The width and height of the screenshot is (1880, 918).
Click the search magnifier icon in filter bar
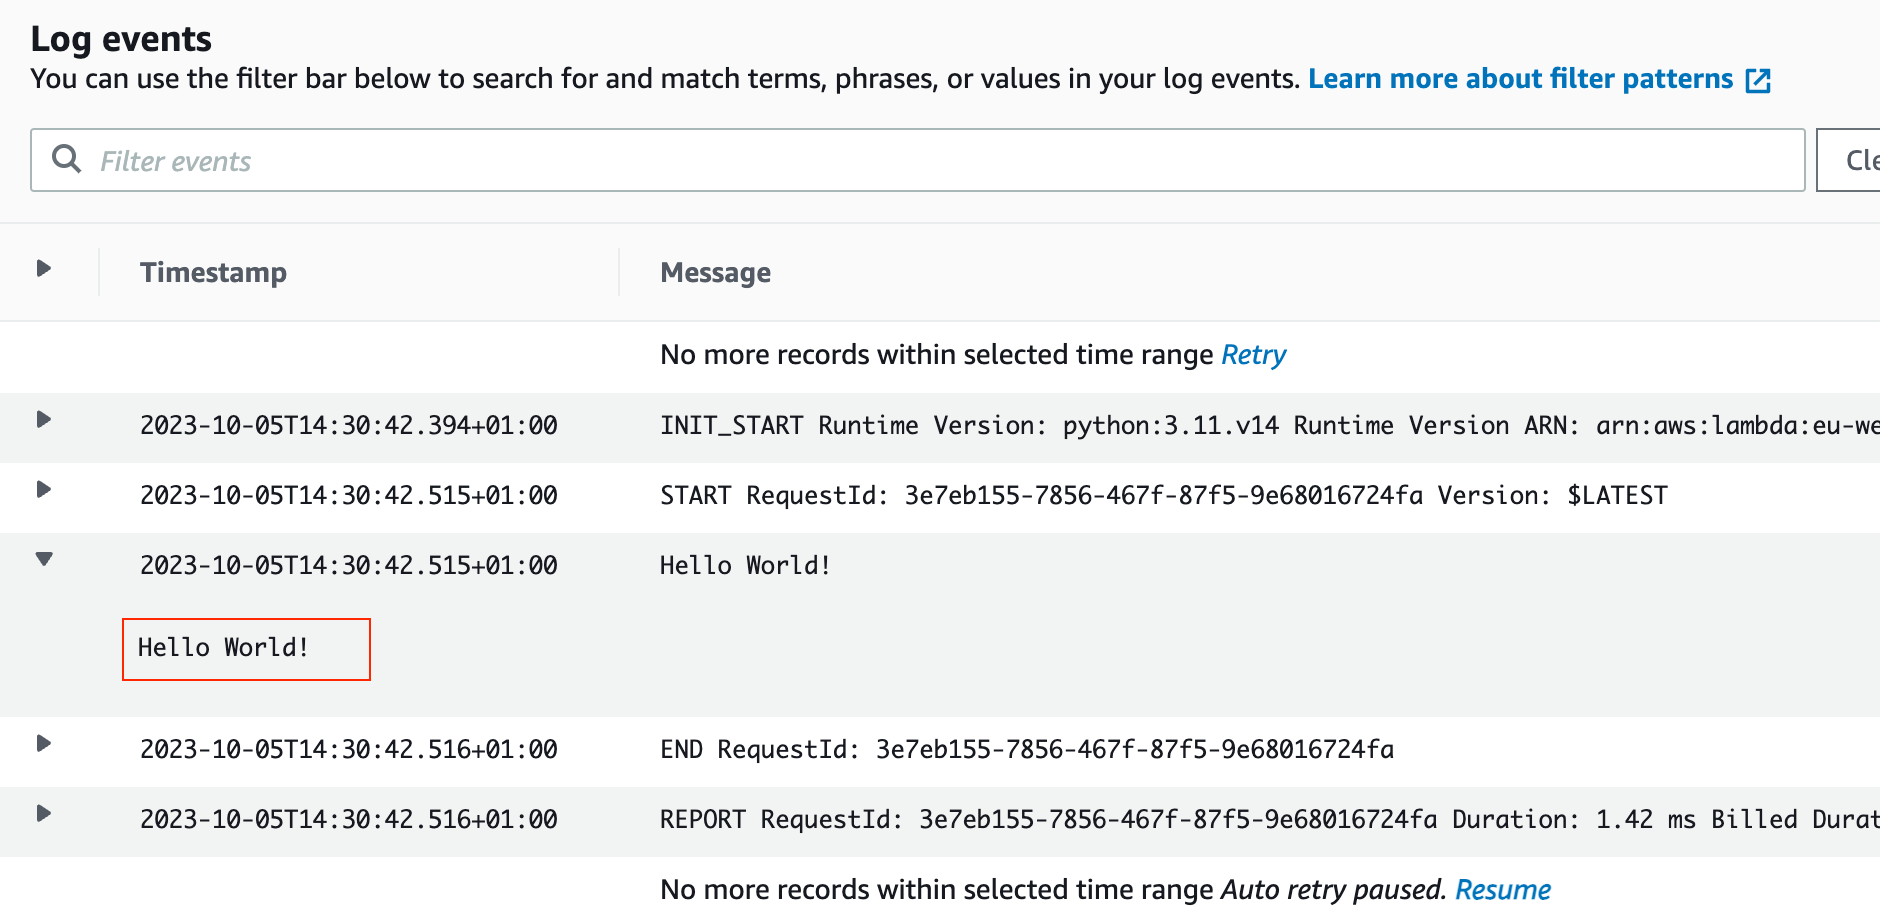(66, 159)
